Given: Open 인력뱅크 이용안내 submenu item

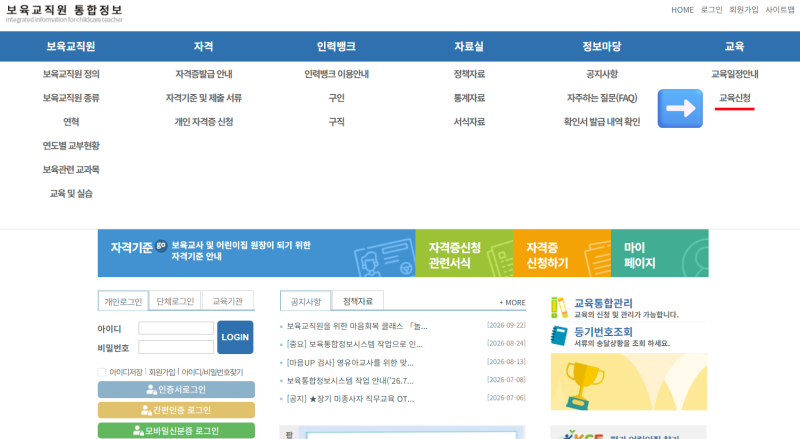Looking at the screenshot, I should click(x=336, y=74).
